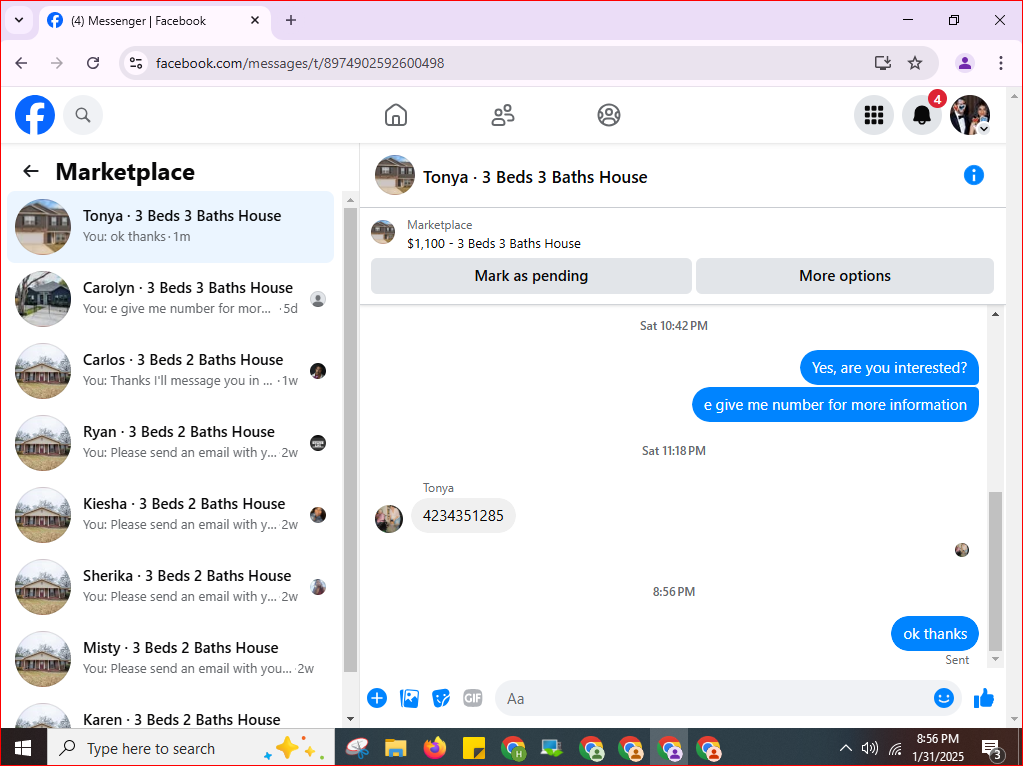Open the Facebook search magnifier
The height and width of the screenshot is (766, 1023).
(83, 115)
